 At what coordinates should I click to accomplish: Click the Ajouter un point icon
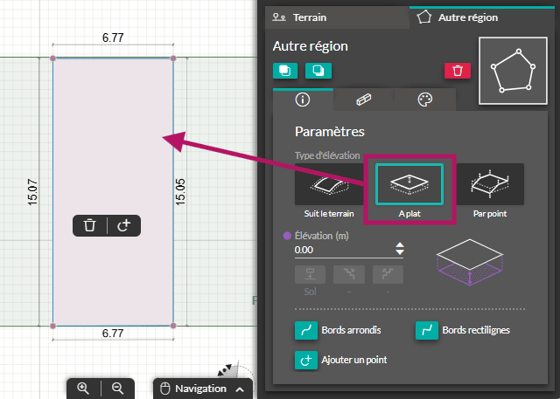(x=306, y=360)
